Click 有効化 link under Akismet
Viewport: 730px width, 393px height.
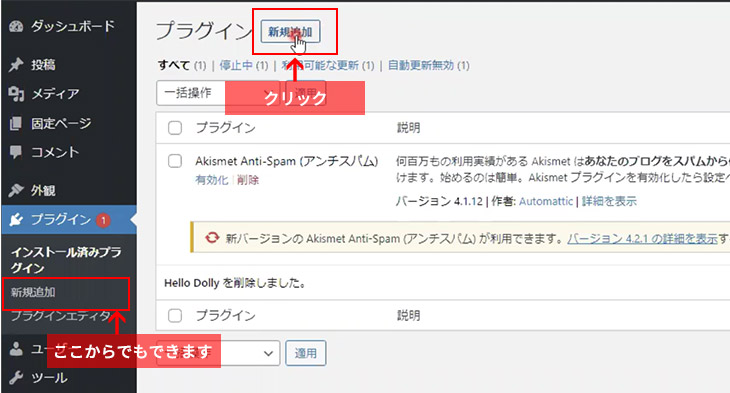[212, 180]
